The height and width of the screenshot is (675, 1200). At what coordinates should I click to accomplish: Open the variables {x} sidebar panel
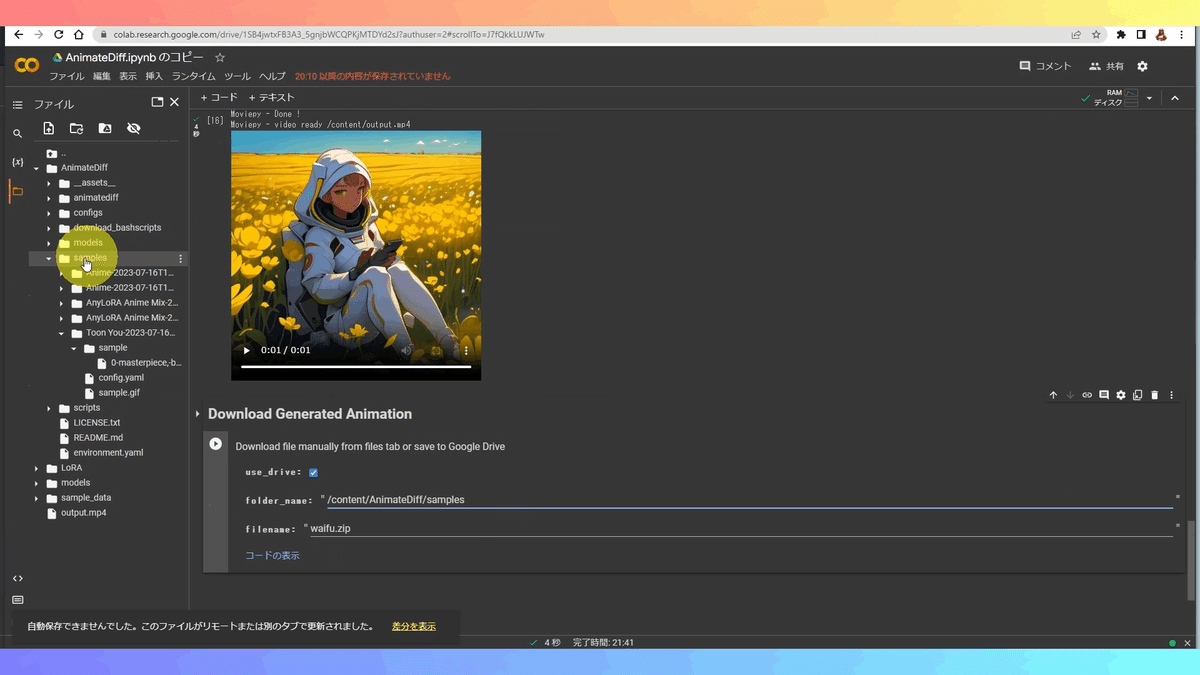pyautogui.click(x=17, y=161)
